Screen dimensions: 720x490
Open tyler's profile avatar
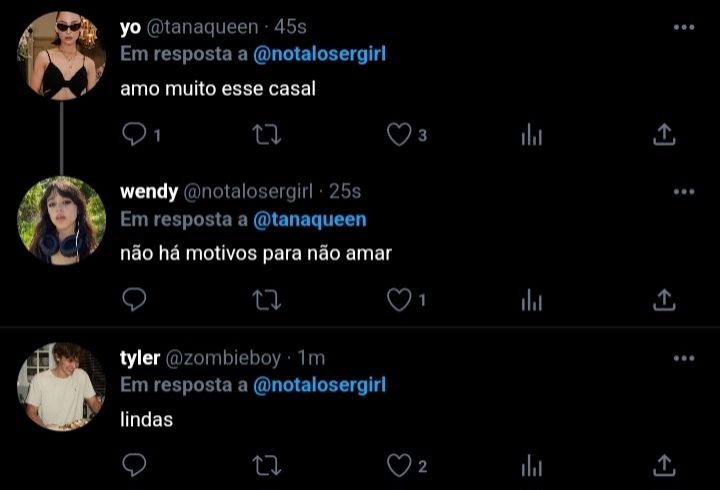tap(62, 387)
